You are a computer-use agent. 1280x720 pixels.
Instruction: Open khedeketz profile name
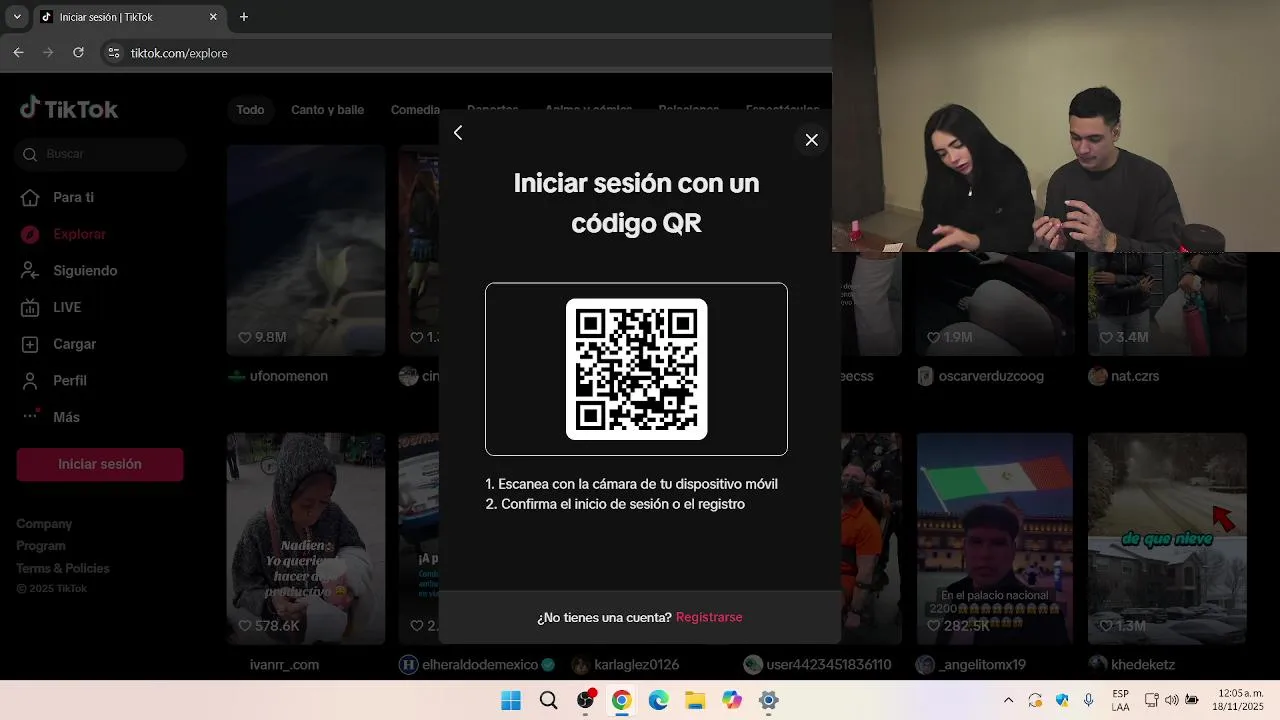1142,664
